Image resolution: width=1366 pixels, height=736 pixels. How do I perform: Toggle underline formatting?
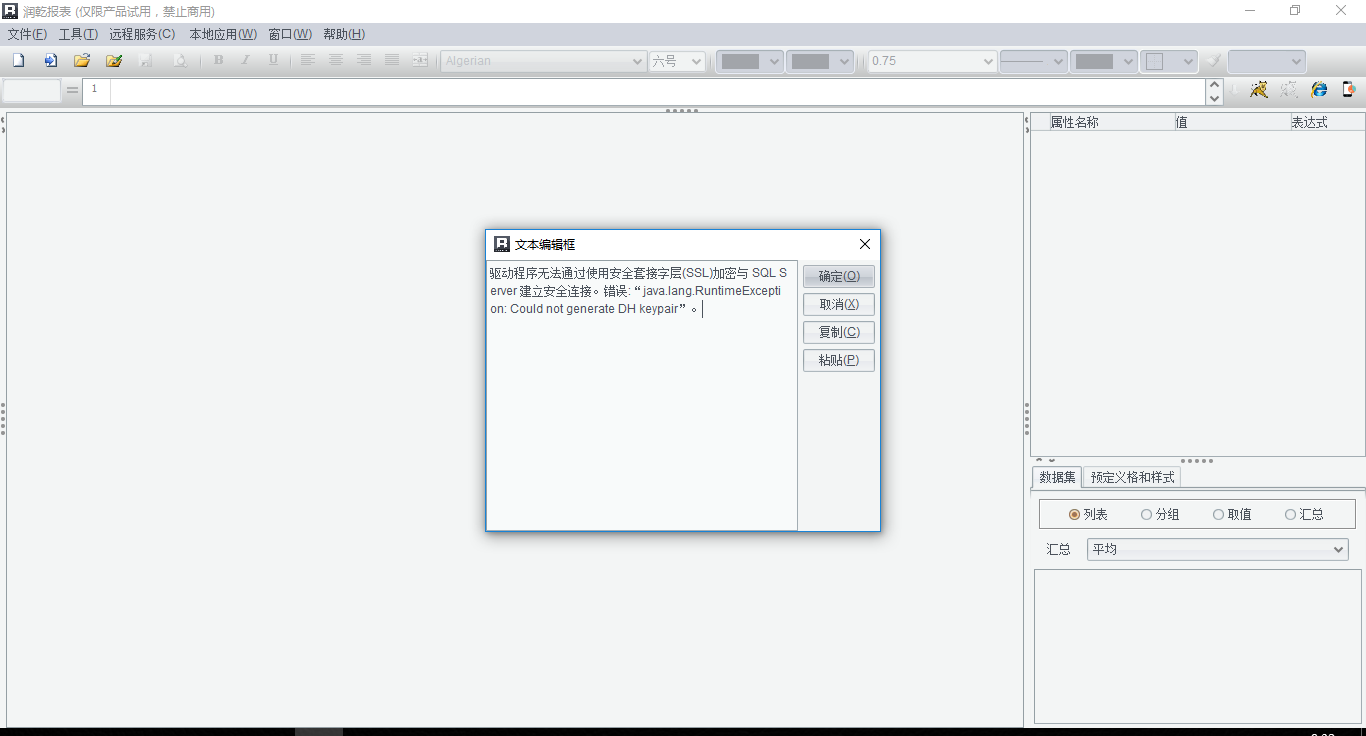coord(273,61)
